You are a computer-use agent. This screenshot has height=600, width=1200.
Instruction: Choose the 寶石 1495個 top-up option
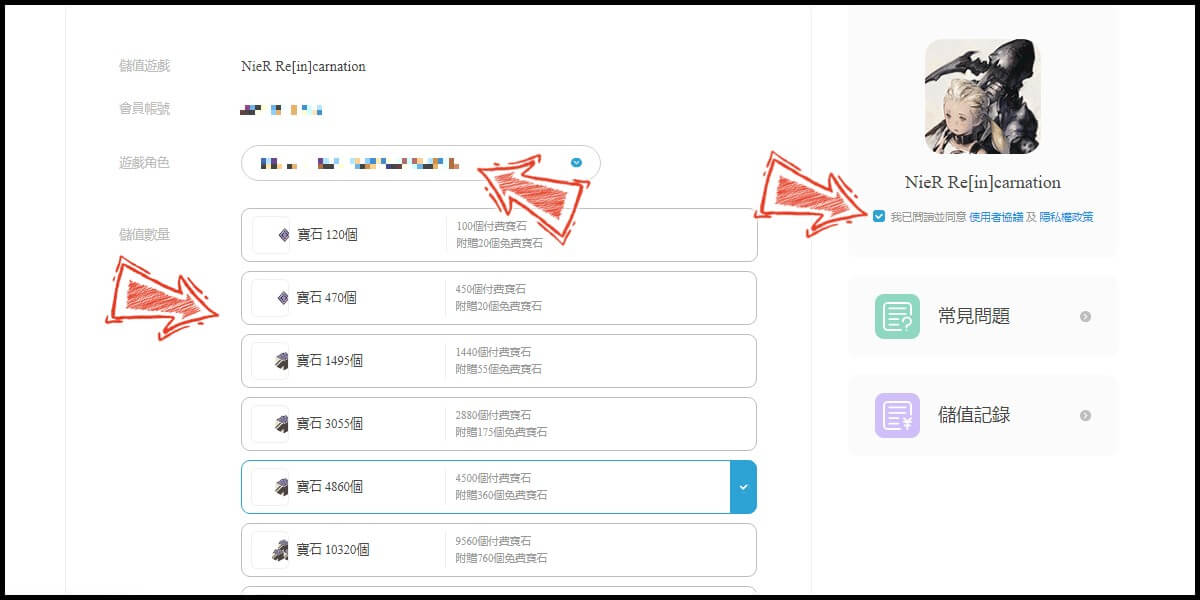[499, 361]
